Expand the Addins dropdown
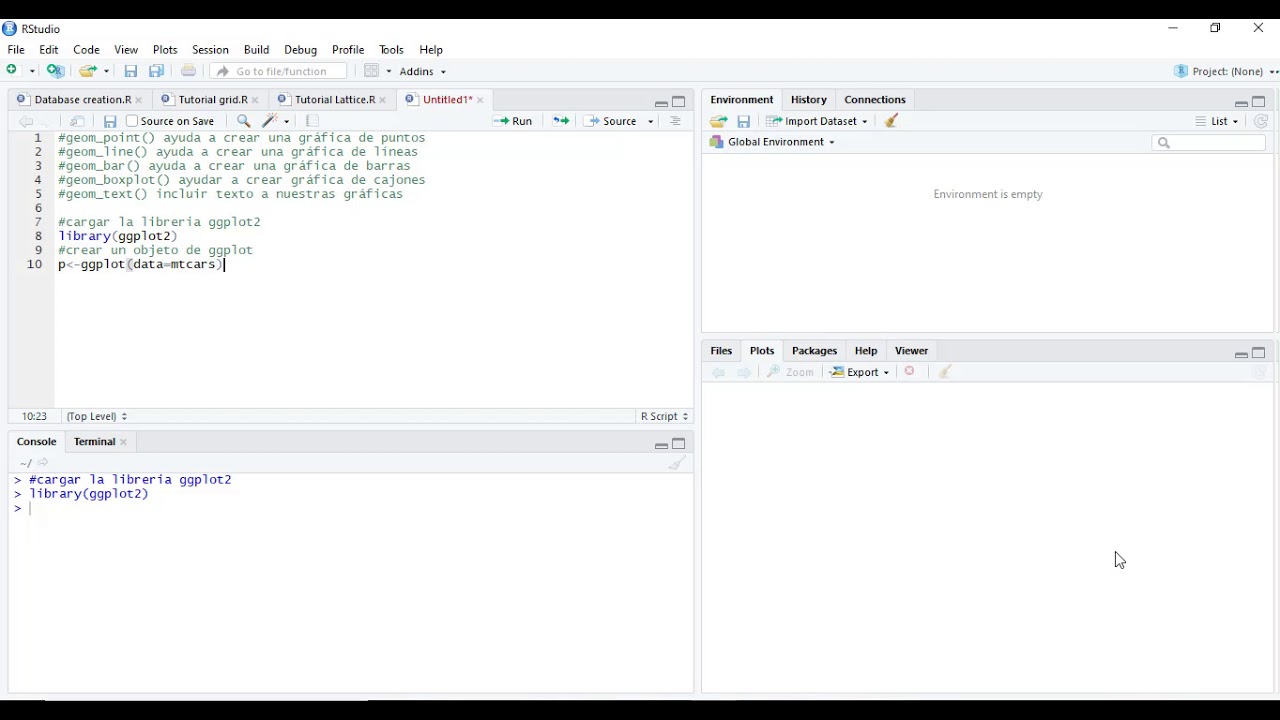This screenshot has height=720, width=1280. coord(423,71)
